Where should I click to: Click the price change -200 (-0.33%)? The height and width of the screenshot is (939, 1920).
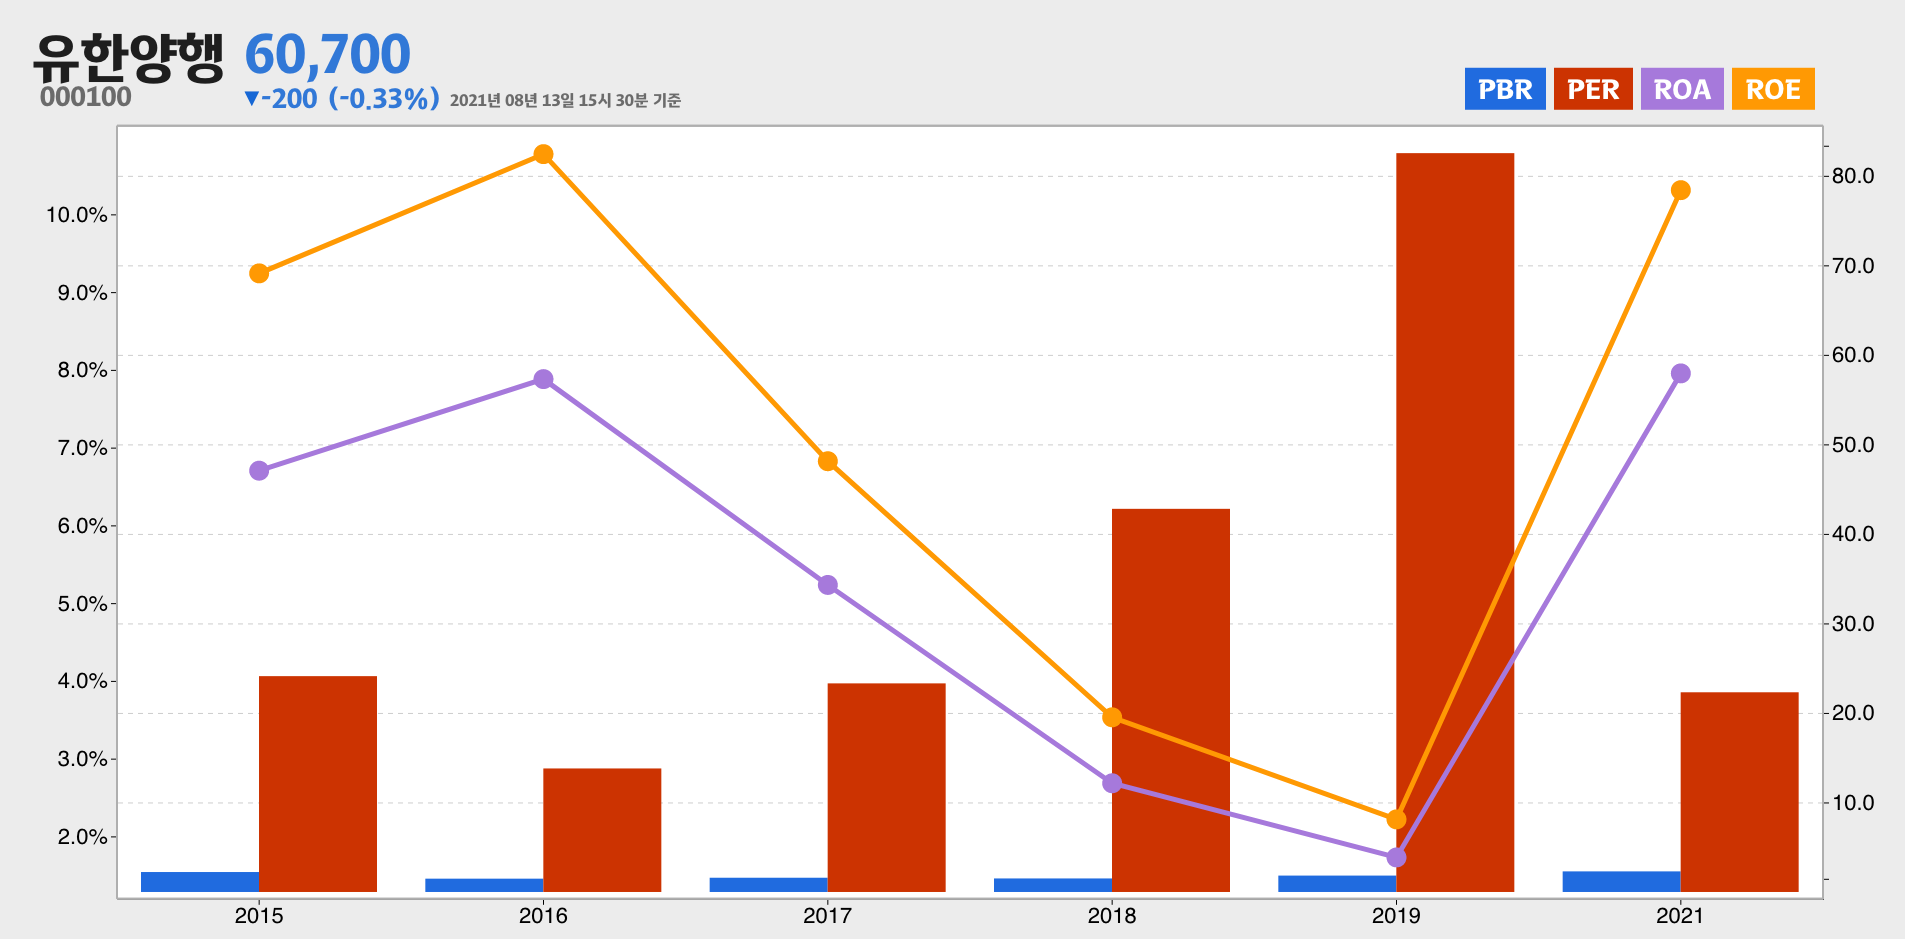(x=342, y=98)
